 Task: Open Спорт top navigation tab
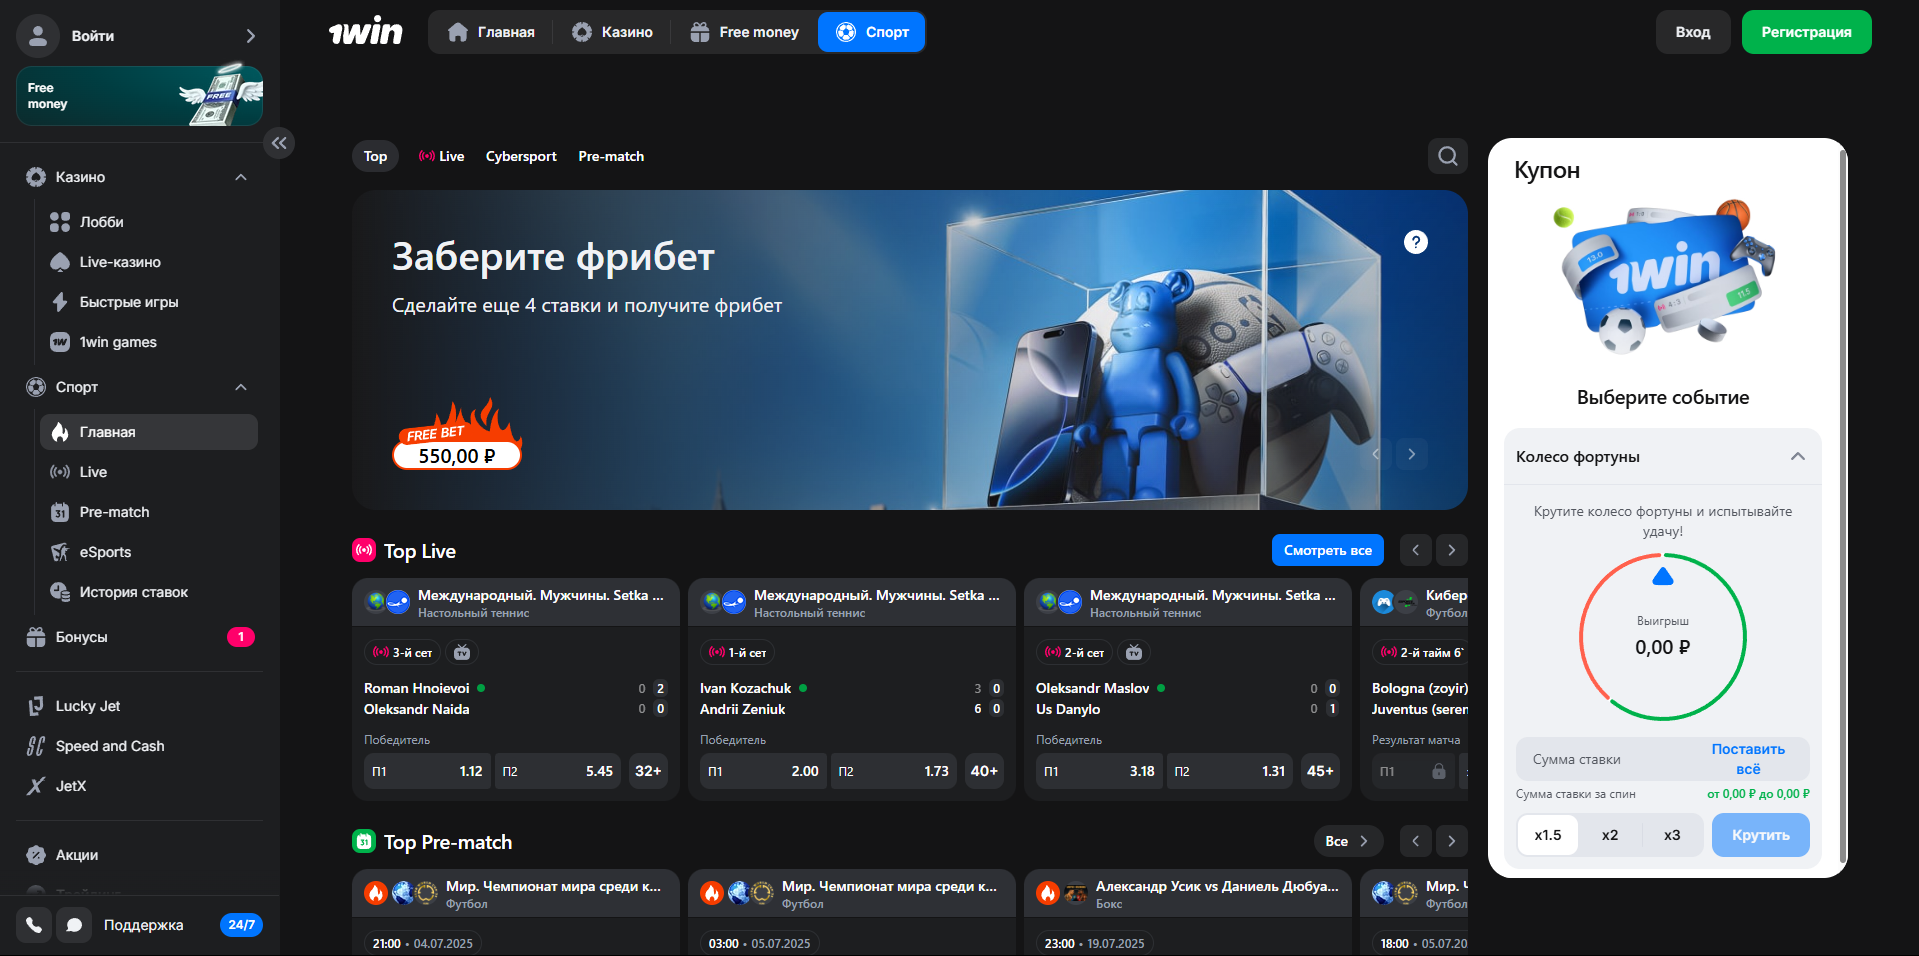pos(872,32)
